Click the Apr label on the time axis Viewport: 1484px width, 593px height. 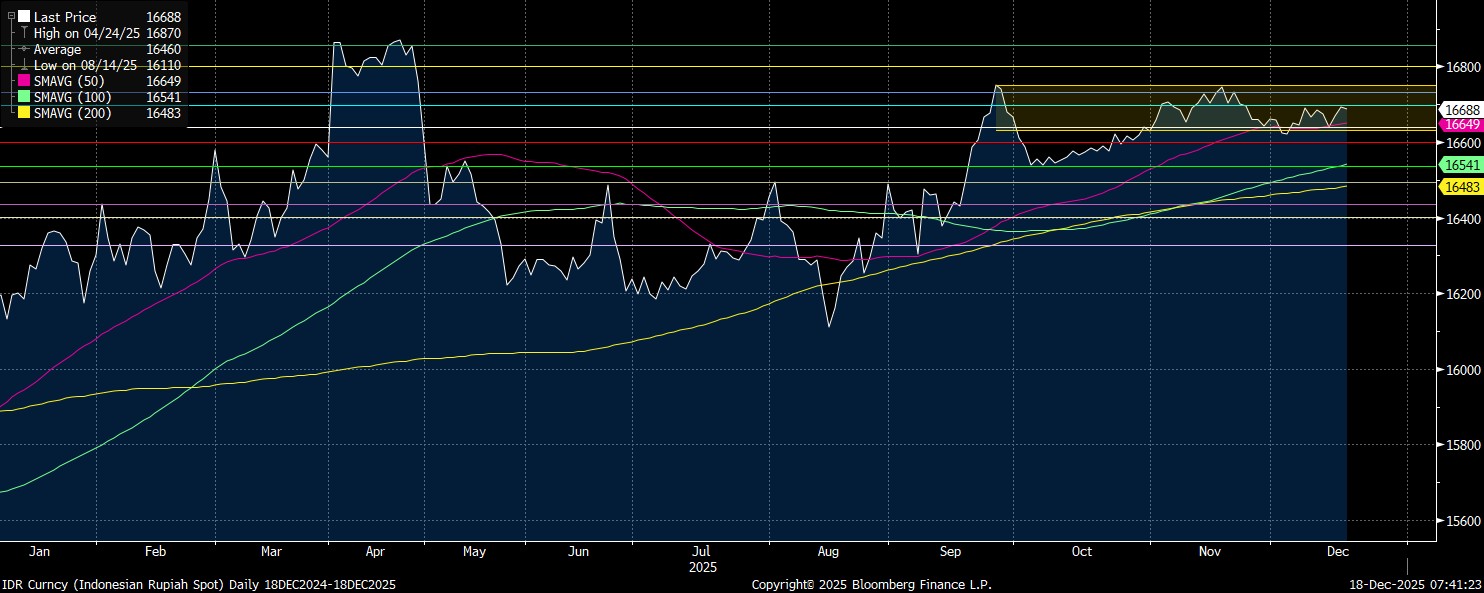(x=376, y=551)
